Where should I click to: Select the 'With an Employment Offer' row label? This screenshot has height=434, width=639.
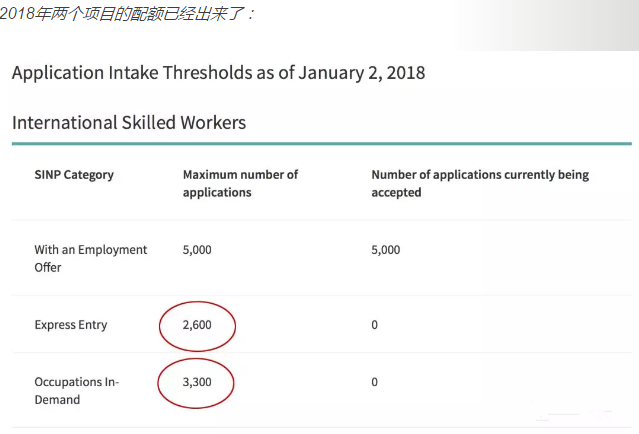[x=90, y=258]
